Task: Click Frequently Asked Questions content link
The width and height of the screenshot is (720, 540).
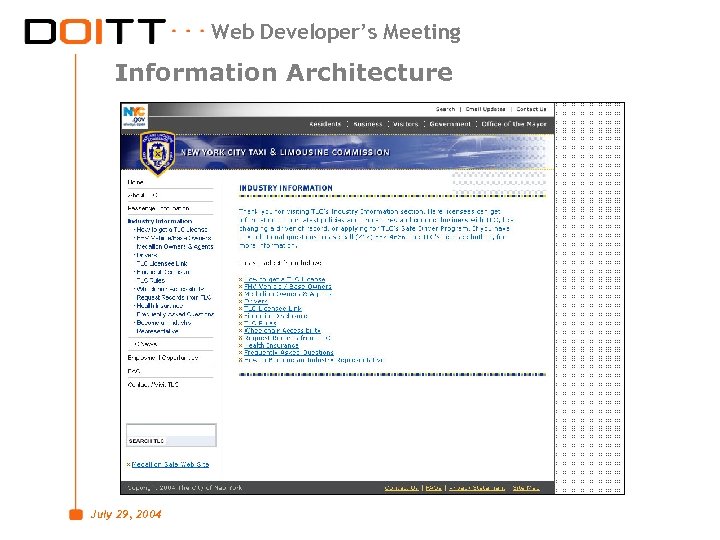Action: (x=289, y=353)
